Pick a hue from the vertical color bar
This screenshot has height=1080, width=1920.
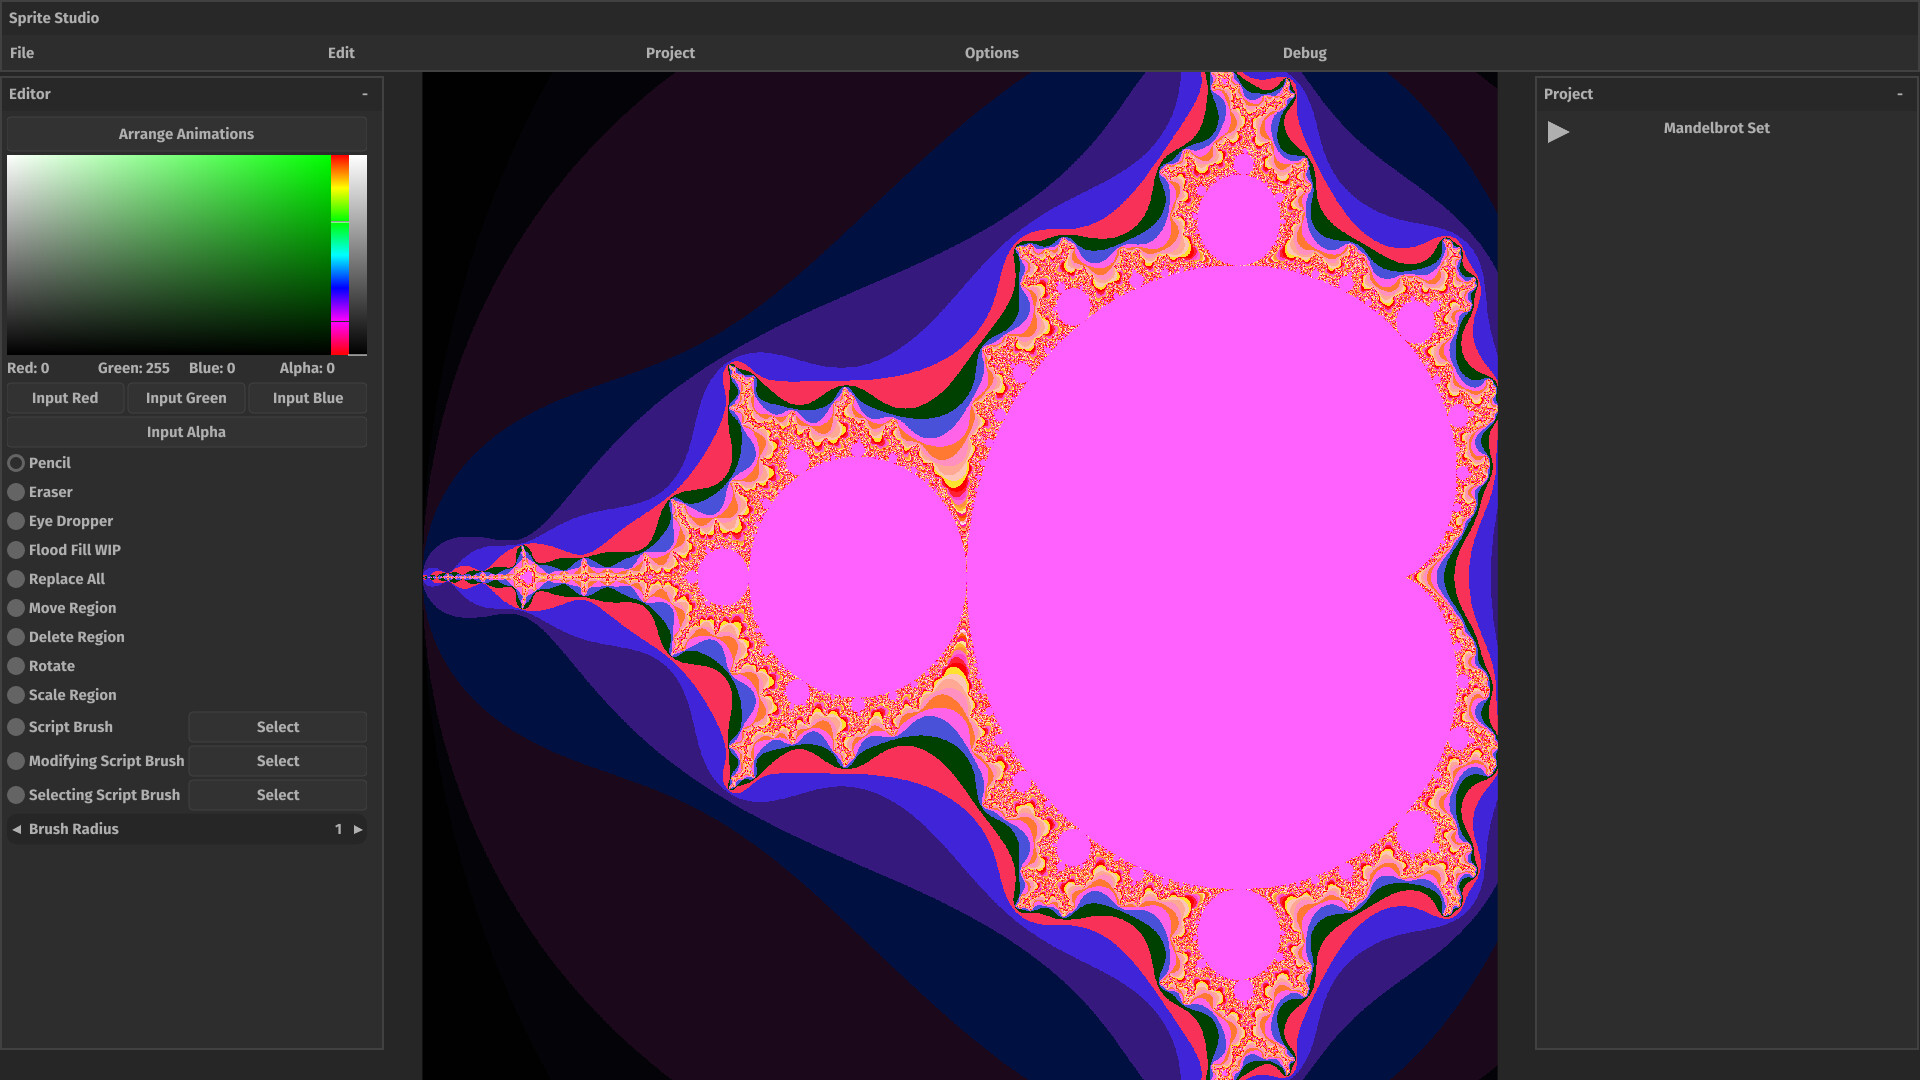[x=342, y=255]
